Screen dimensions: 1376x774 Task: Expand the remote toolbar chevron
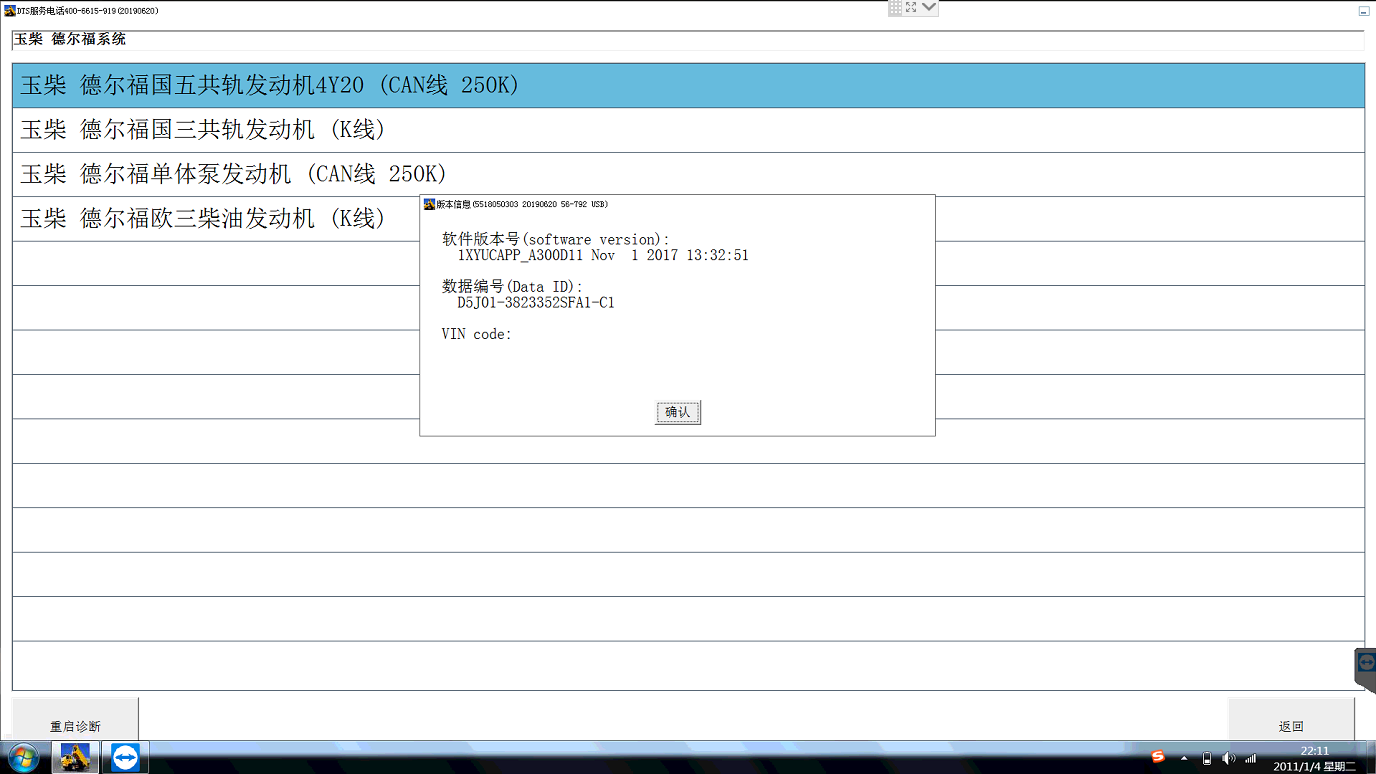pos(929,7)
